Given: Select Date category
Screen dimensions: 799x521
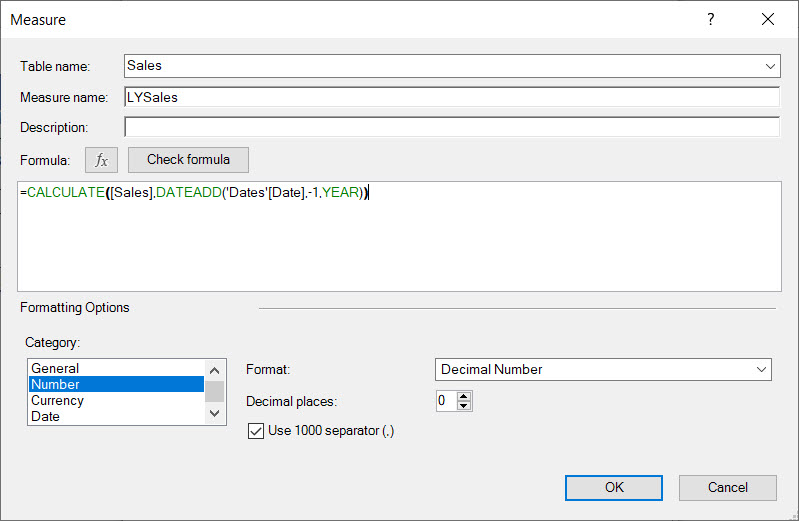Looking at the screenshot, I should coord(116,416).
